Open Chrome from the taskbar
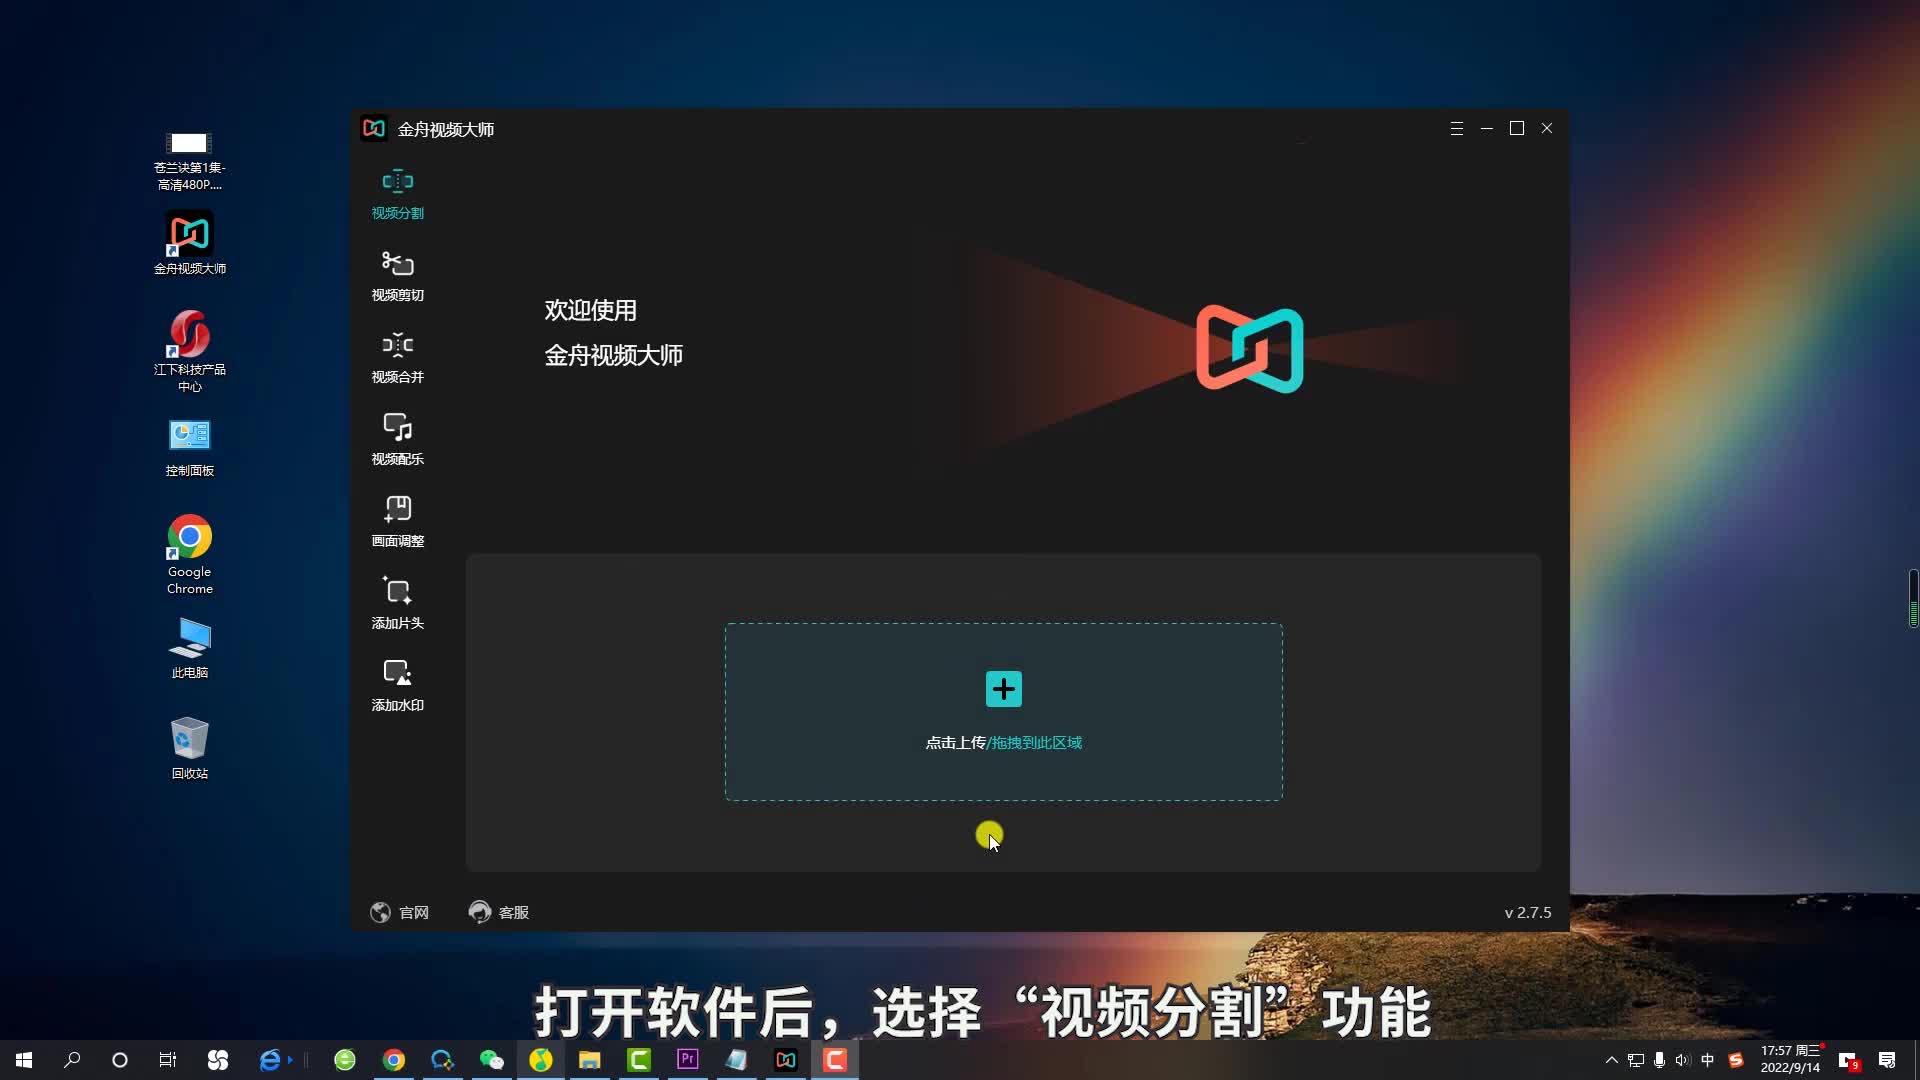 click(394, 1060)
